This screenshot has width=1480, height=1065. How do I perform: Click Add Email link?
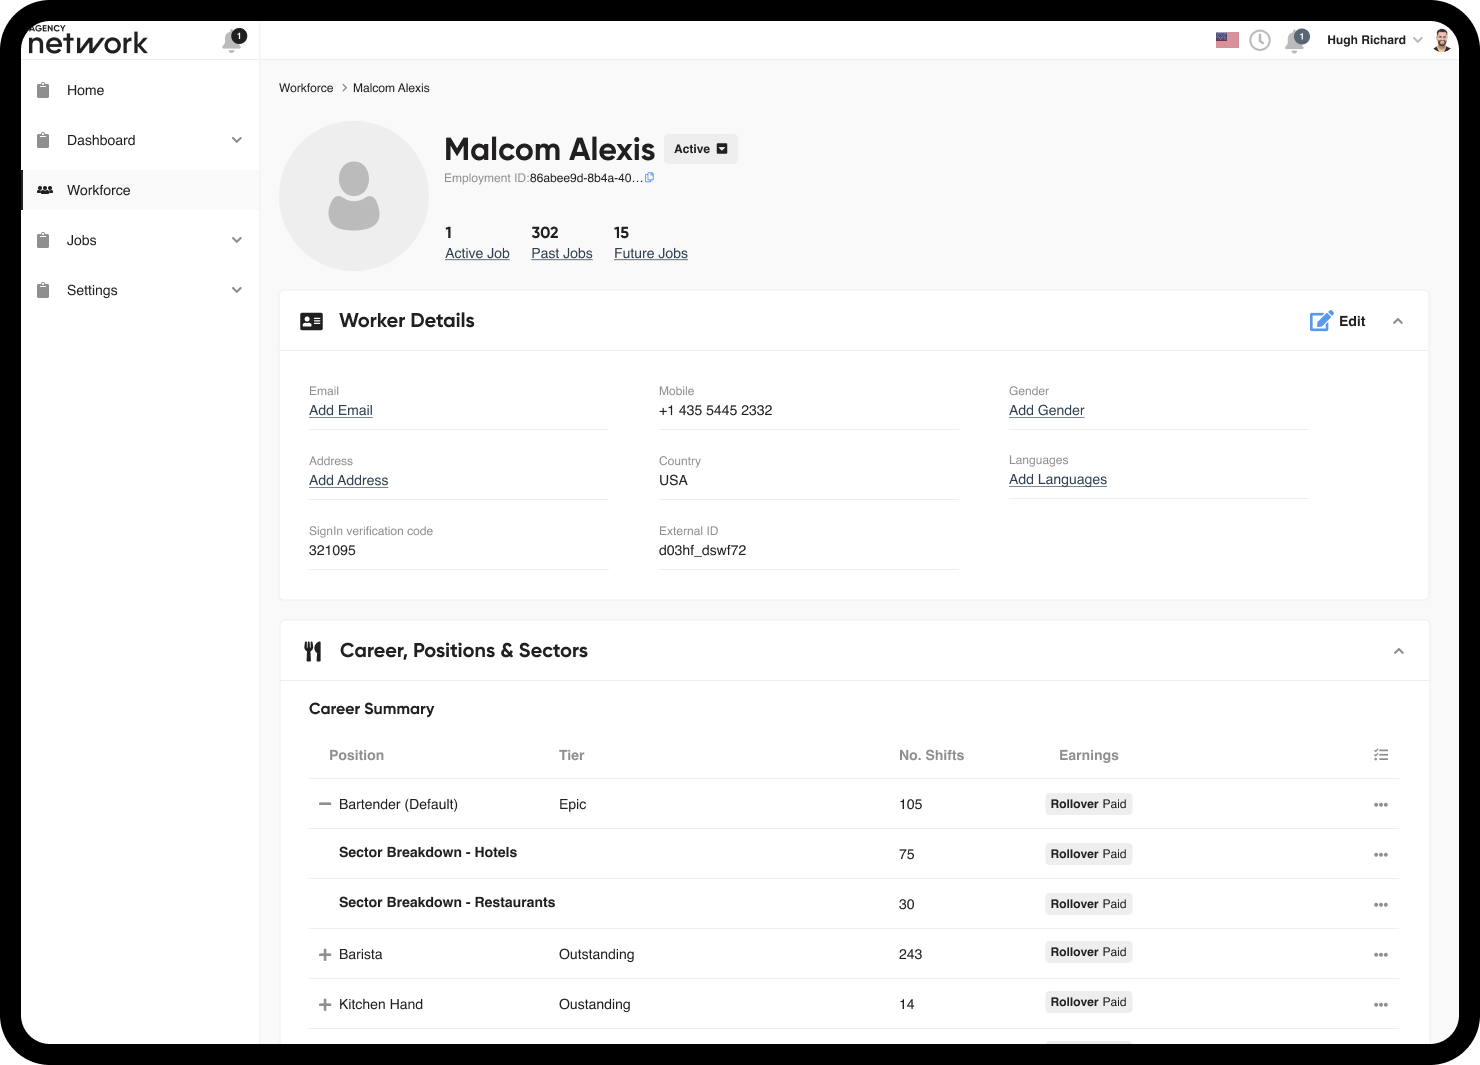pyautogui.click(x=341, y=411)
